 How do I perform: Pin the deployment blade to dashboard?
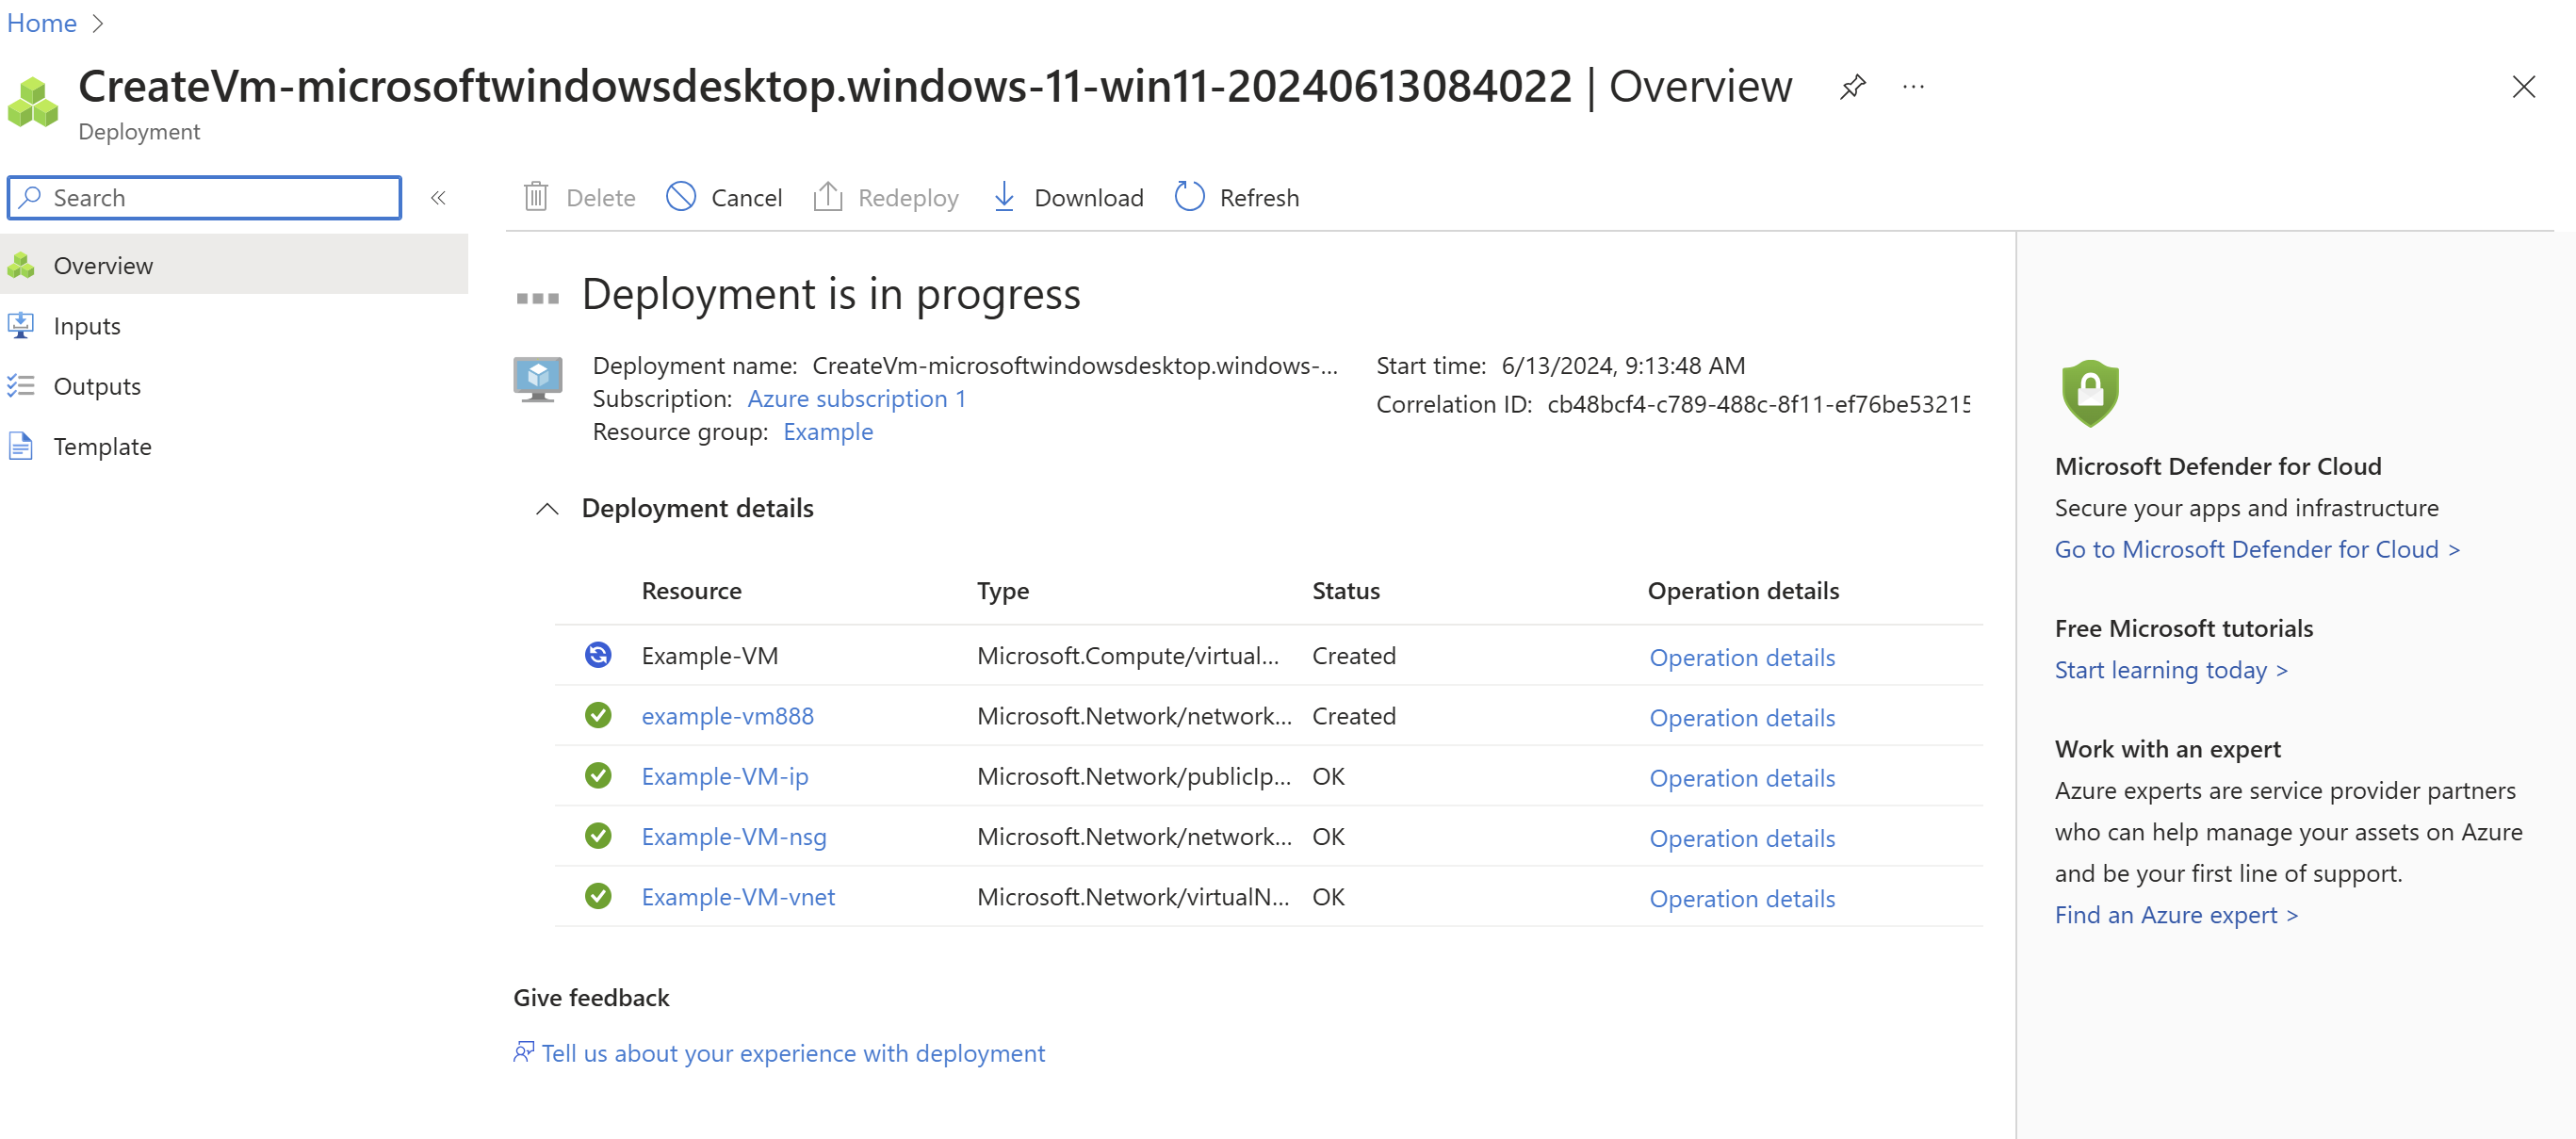tap(1852, 87)
